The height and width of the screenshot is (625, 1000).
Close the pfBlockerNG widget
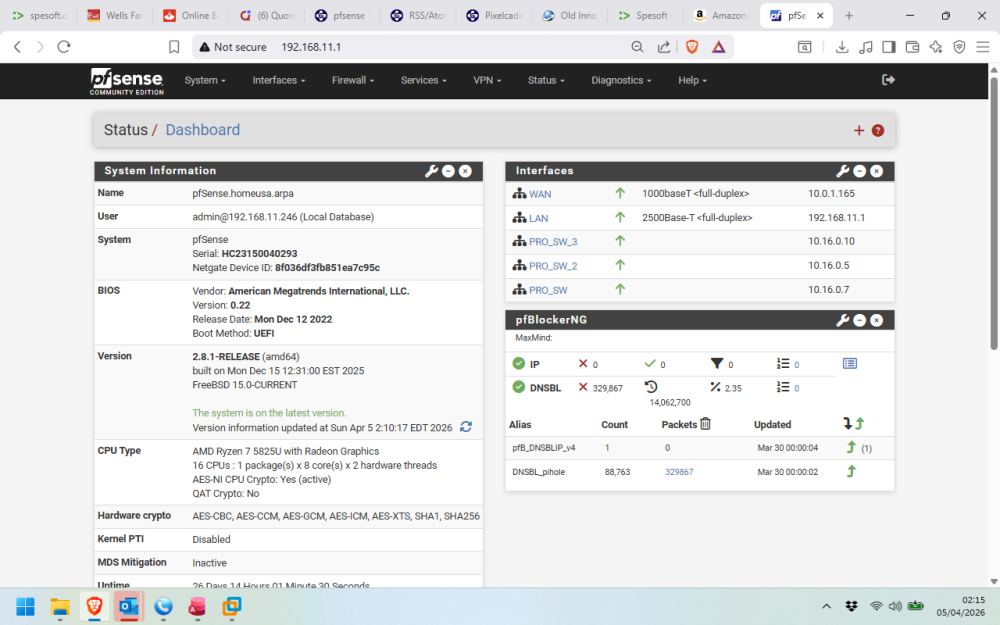coord(877,320)
